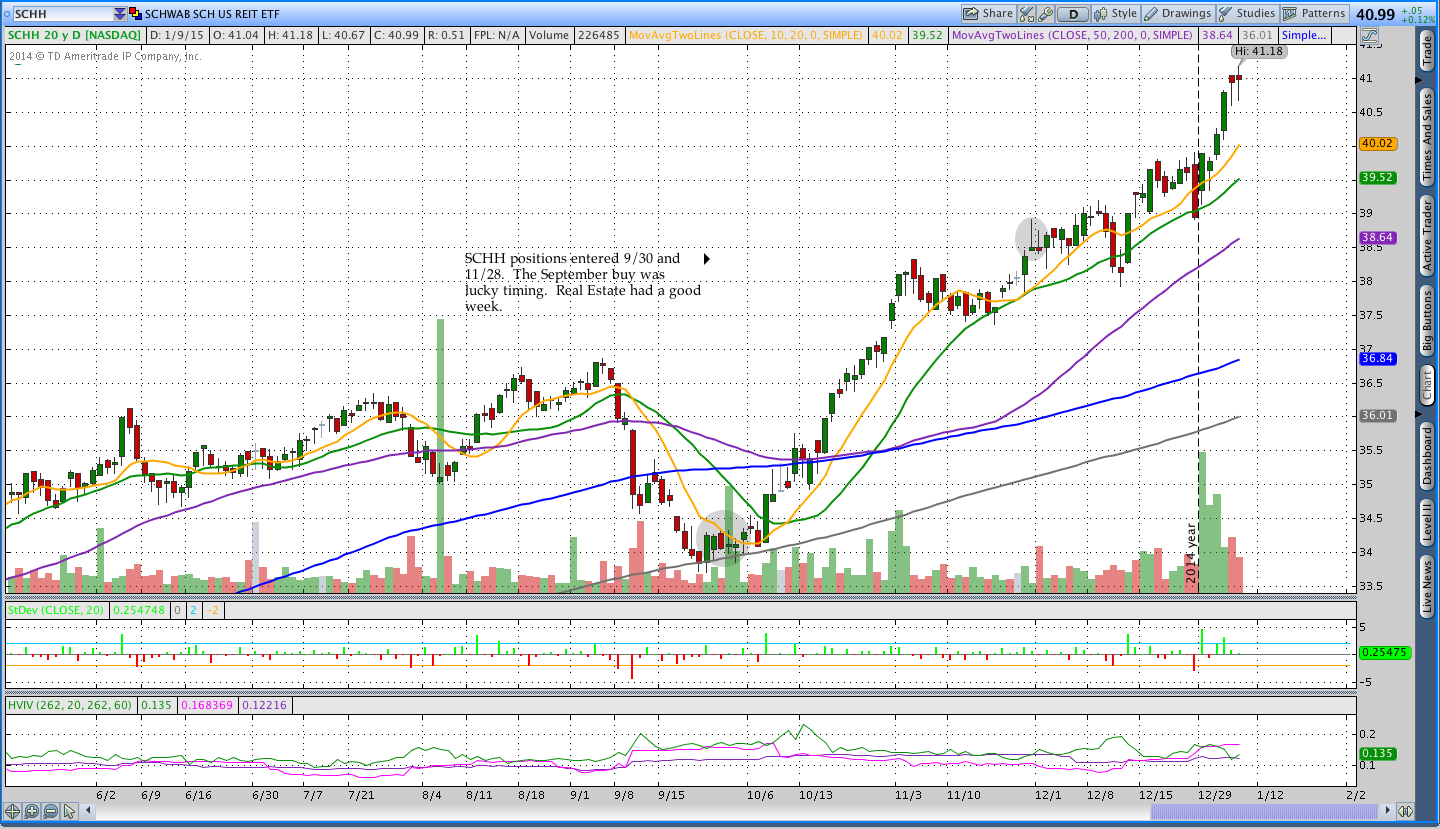Switch to the Active Trader side tab

coord(1427,236)
